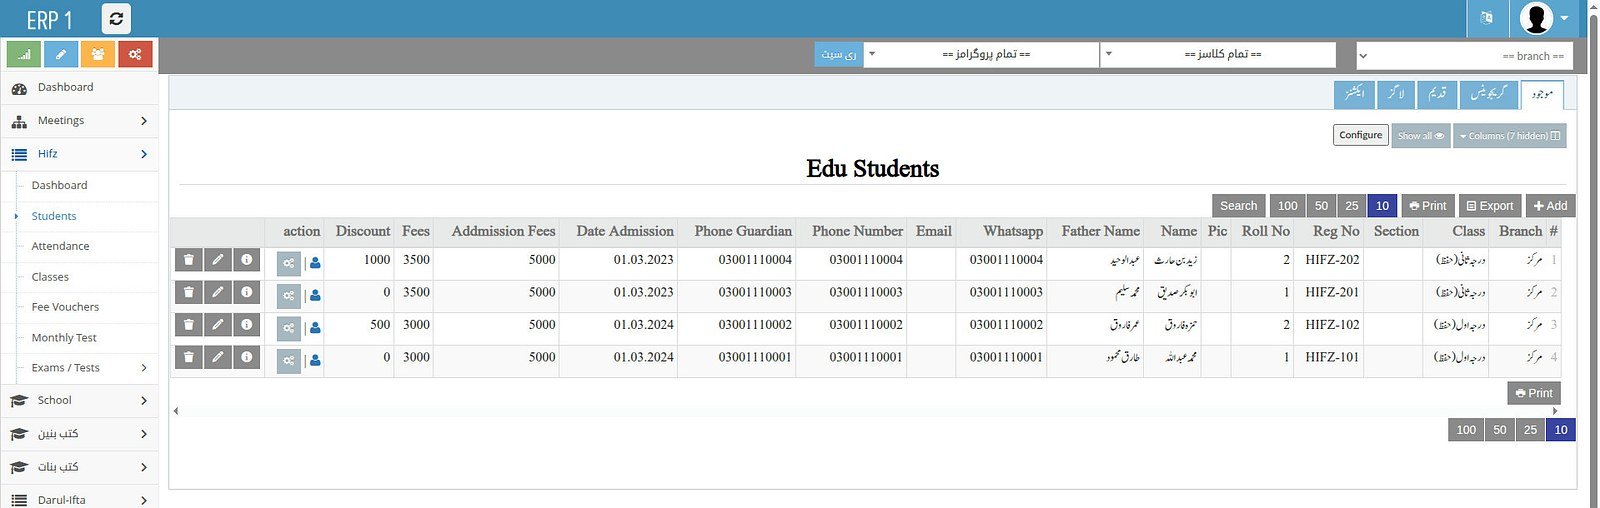Switch to the موجود tab
The image size is (1600, 508).
[x=1541, y=94]
